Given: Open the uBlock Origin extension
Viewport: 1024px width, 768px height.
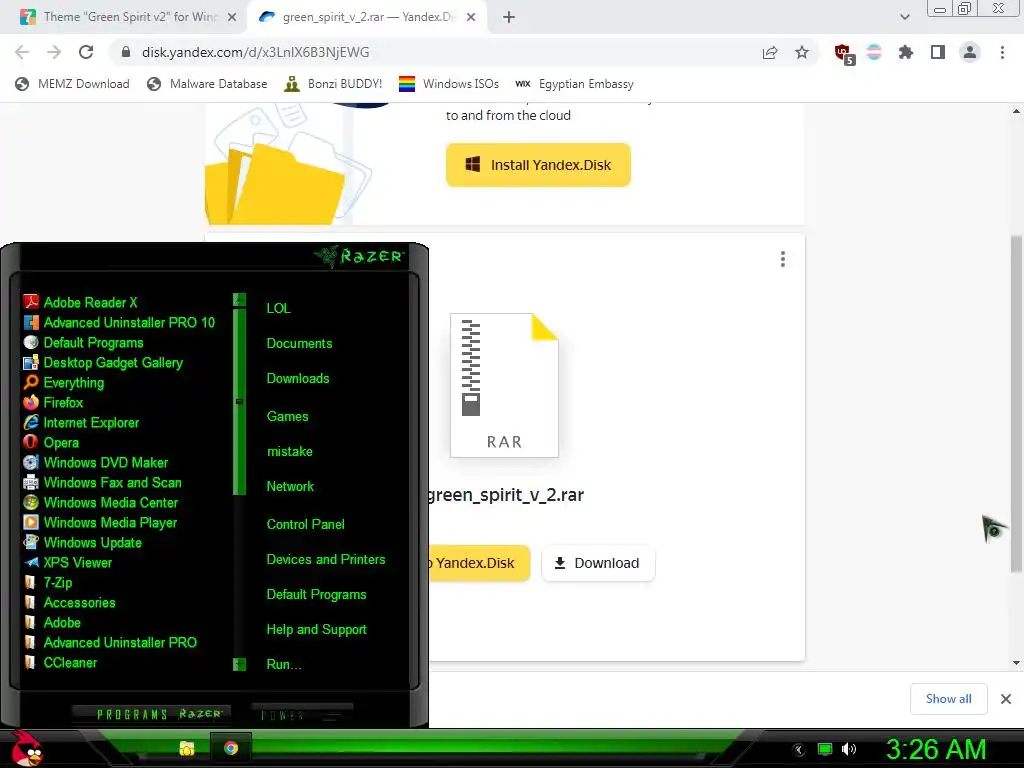Looking at the screenshot, I should point(844,54).
